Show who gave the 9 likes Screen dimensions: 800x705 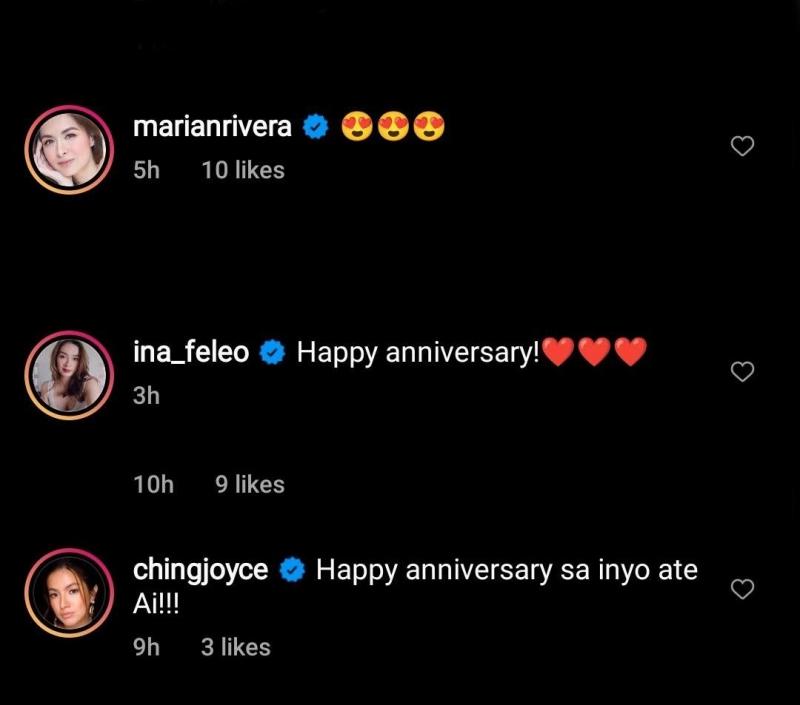pyautogui.click(x=250, y=484)
